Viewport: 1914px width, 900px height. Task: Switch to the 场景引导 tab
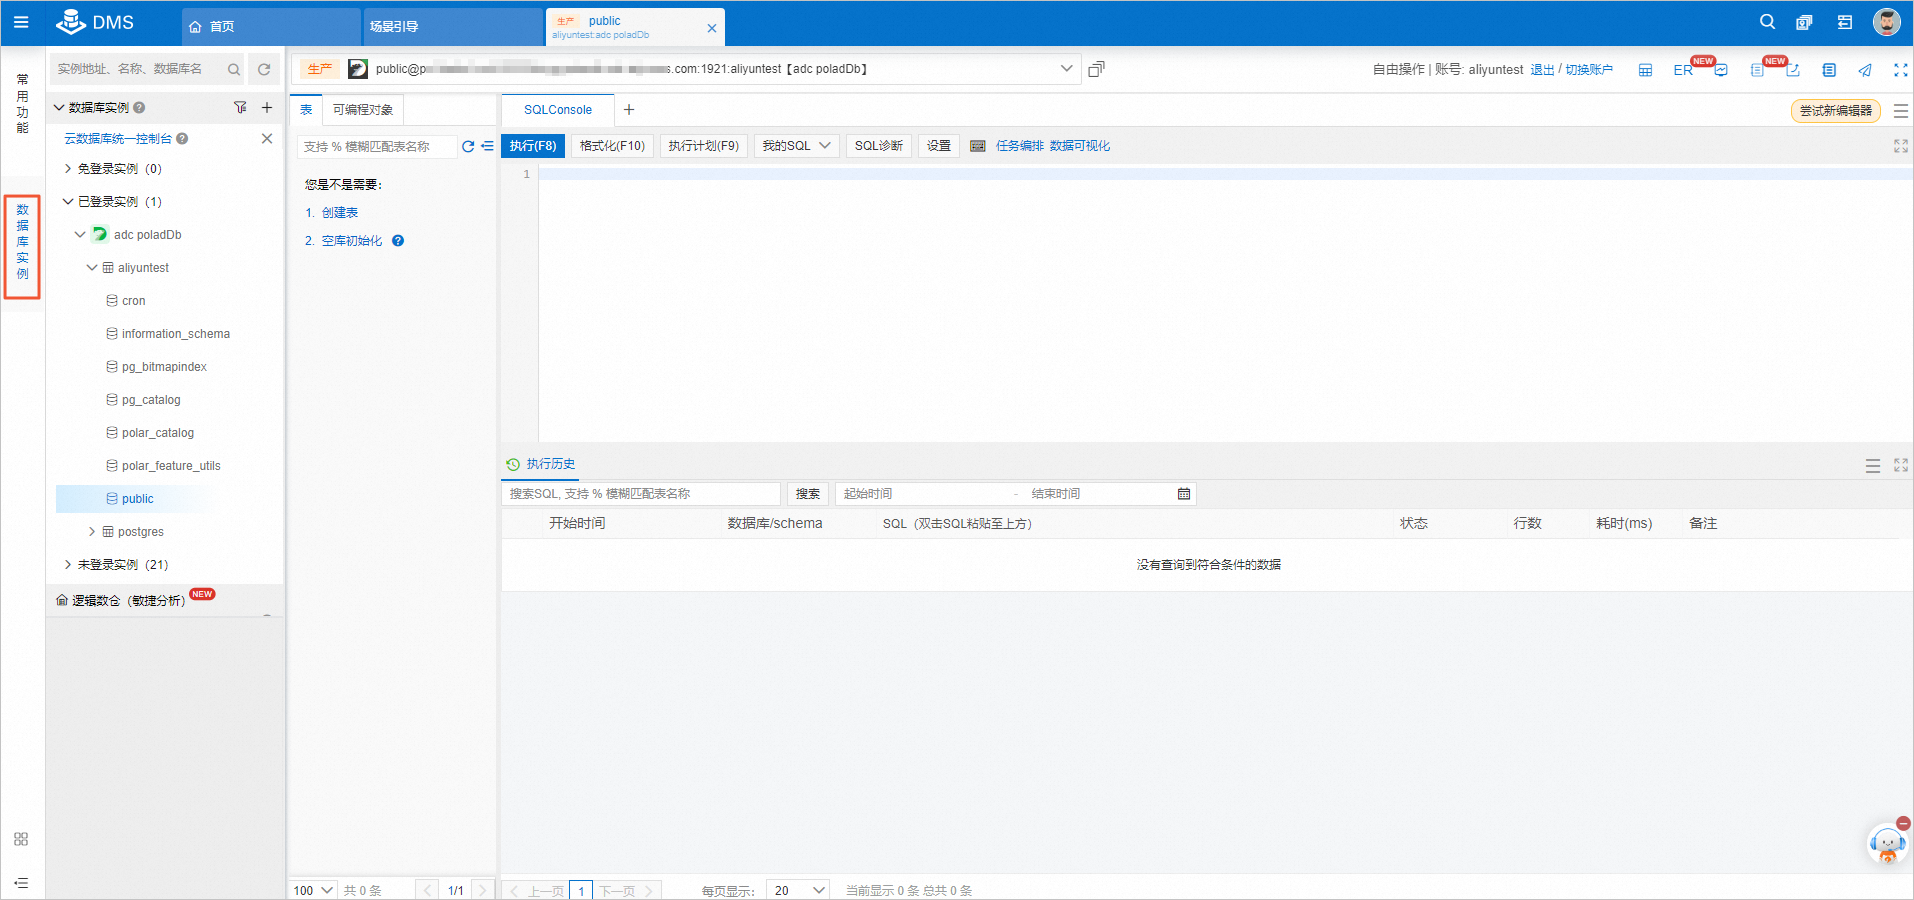[x=452, y=27]
